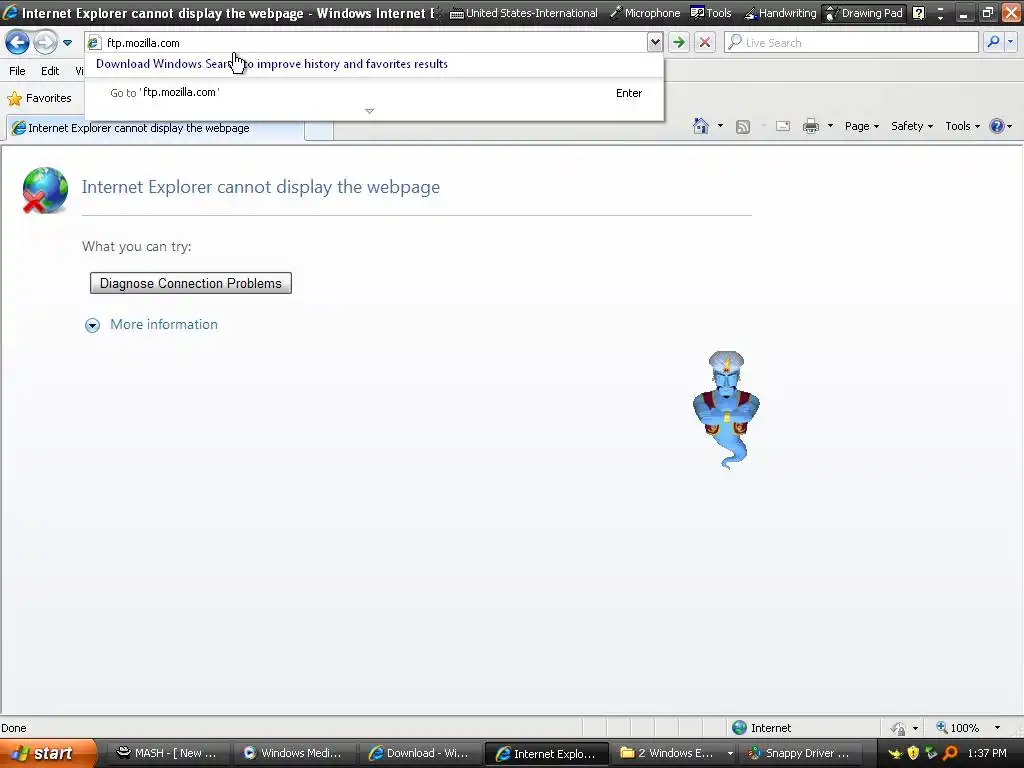The height and width of the screenshot is (768, 1024).
Task: Click the 100% zoom level button
Action: click(x=957, y=728)
